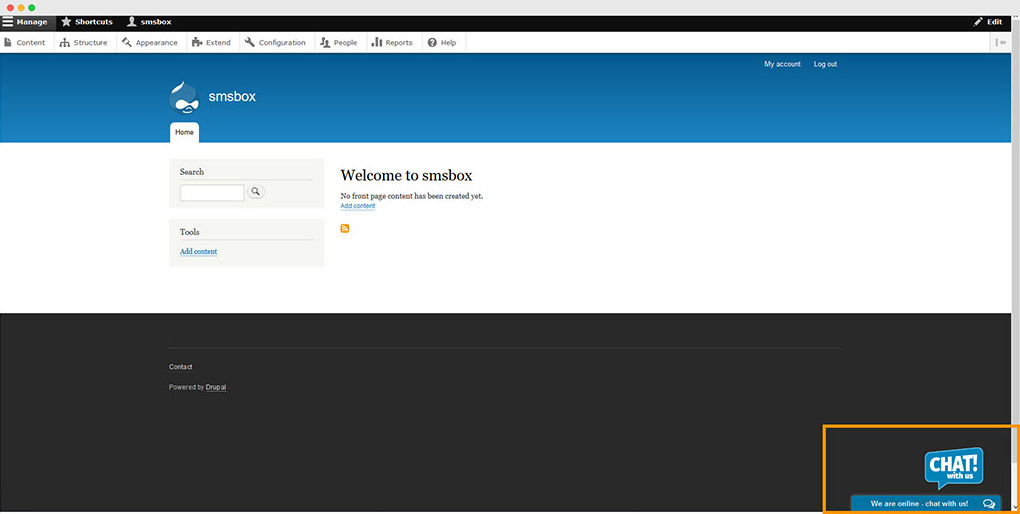Open the Shortcuts star menu

(87, 22)
